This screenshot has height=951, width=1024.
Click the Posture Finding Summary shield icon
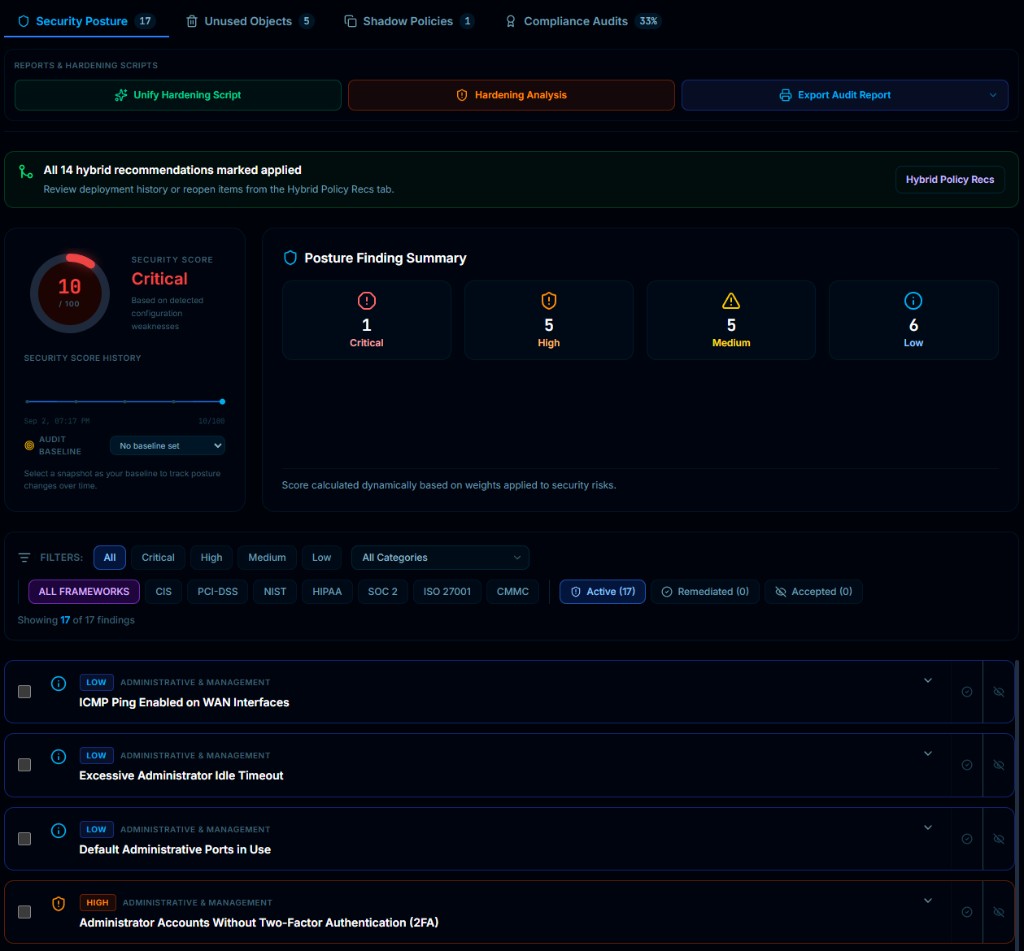coord(290,258)
